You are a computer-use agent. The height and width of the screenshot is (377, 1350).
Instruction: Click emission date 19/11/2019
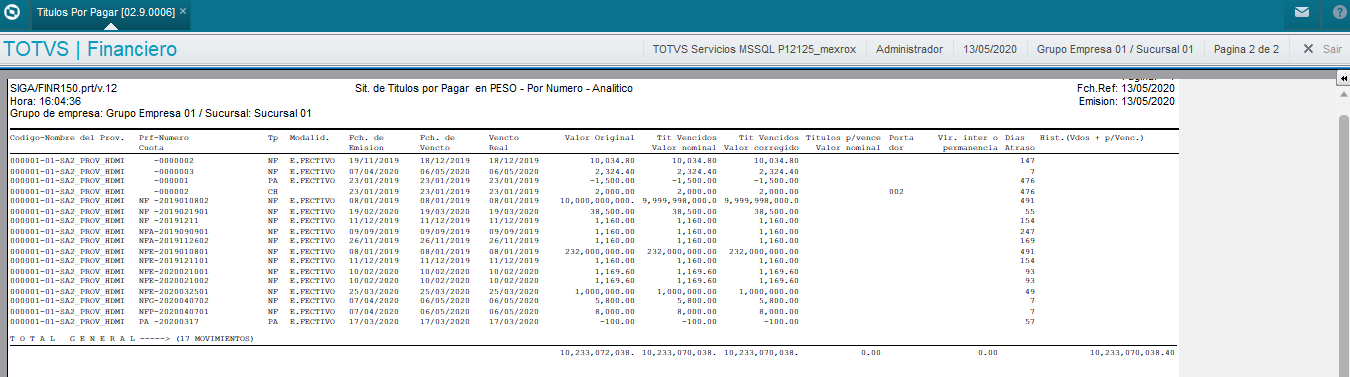click(x=373, y=160)
